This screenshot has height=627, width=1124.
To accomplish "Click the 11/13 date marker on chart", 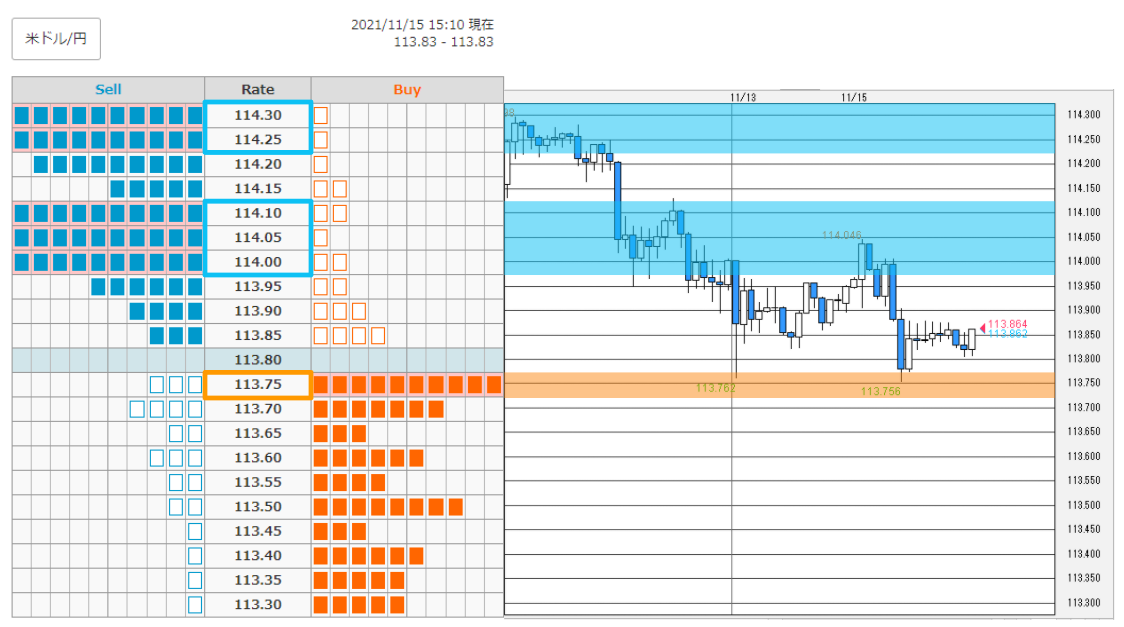I will pyautogui.click(x=743, y=97).
